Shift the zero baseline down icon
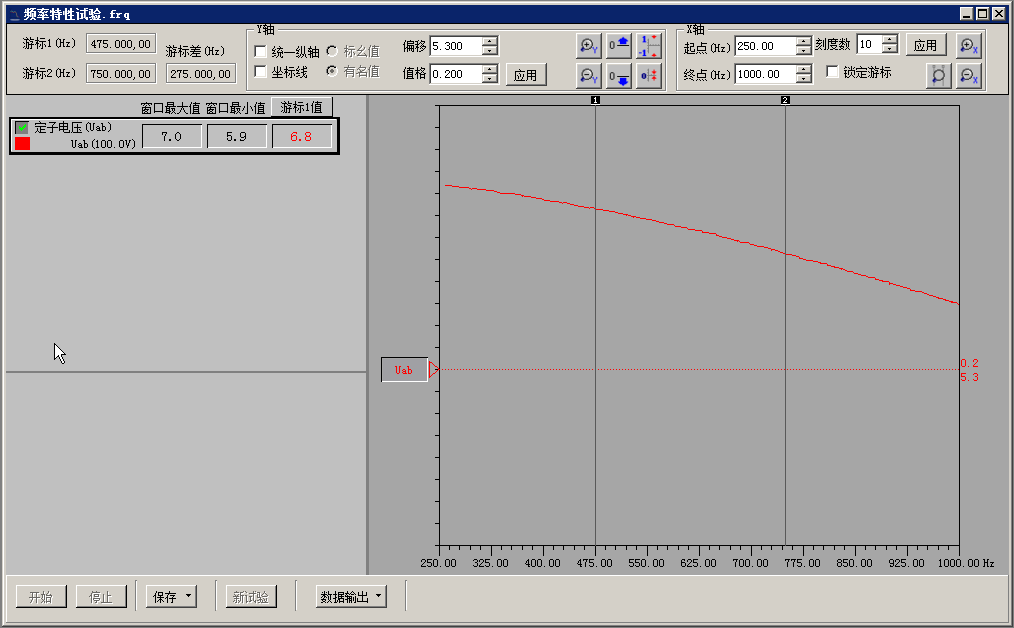 [x=619, y=76]
